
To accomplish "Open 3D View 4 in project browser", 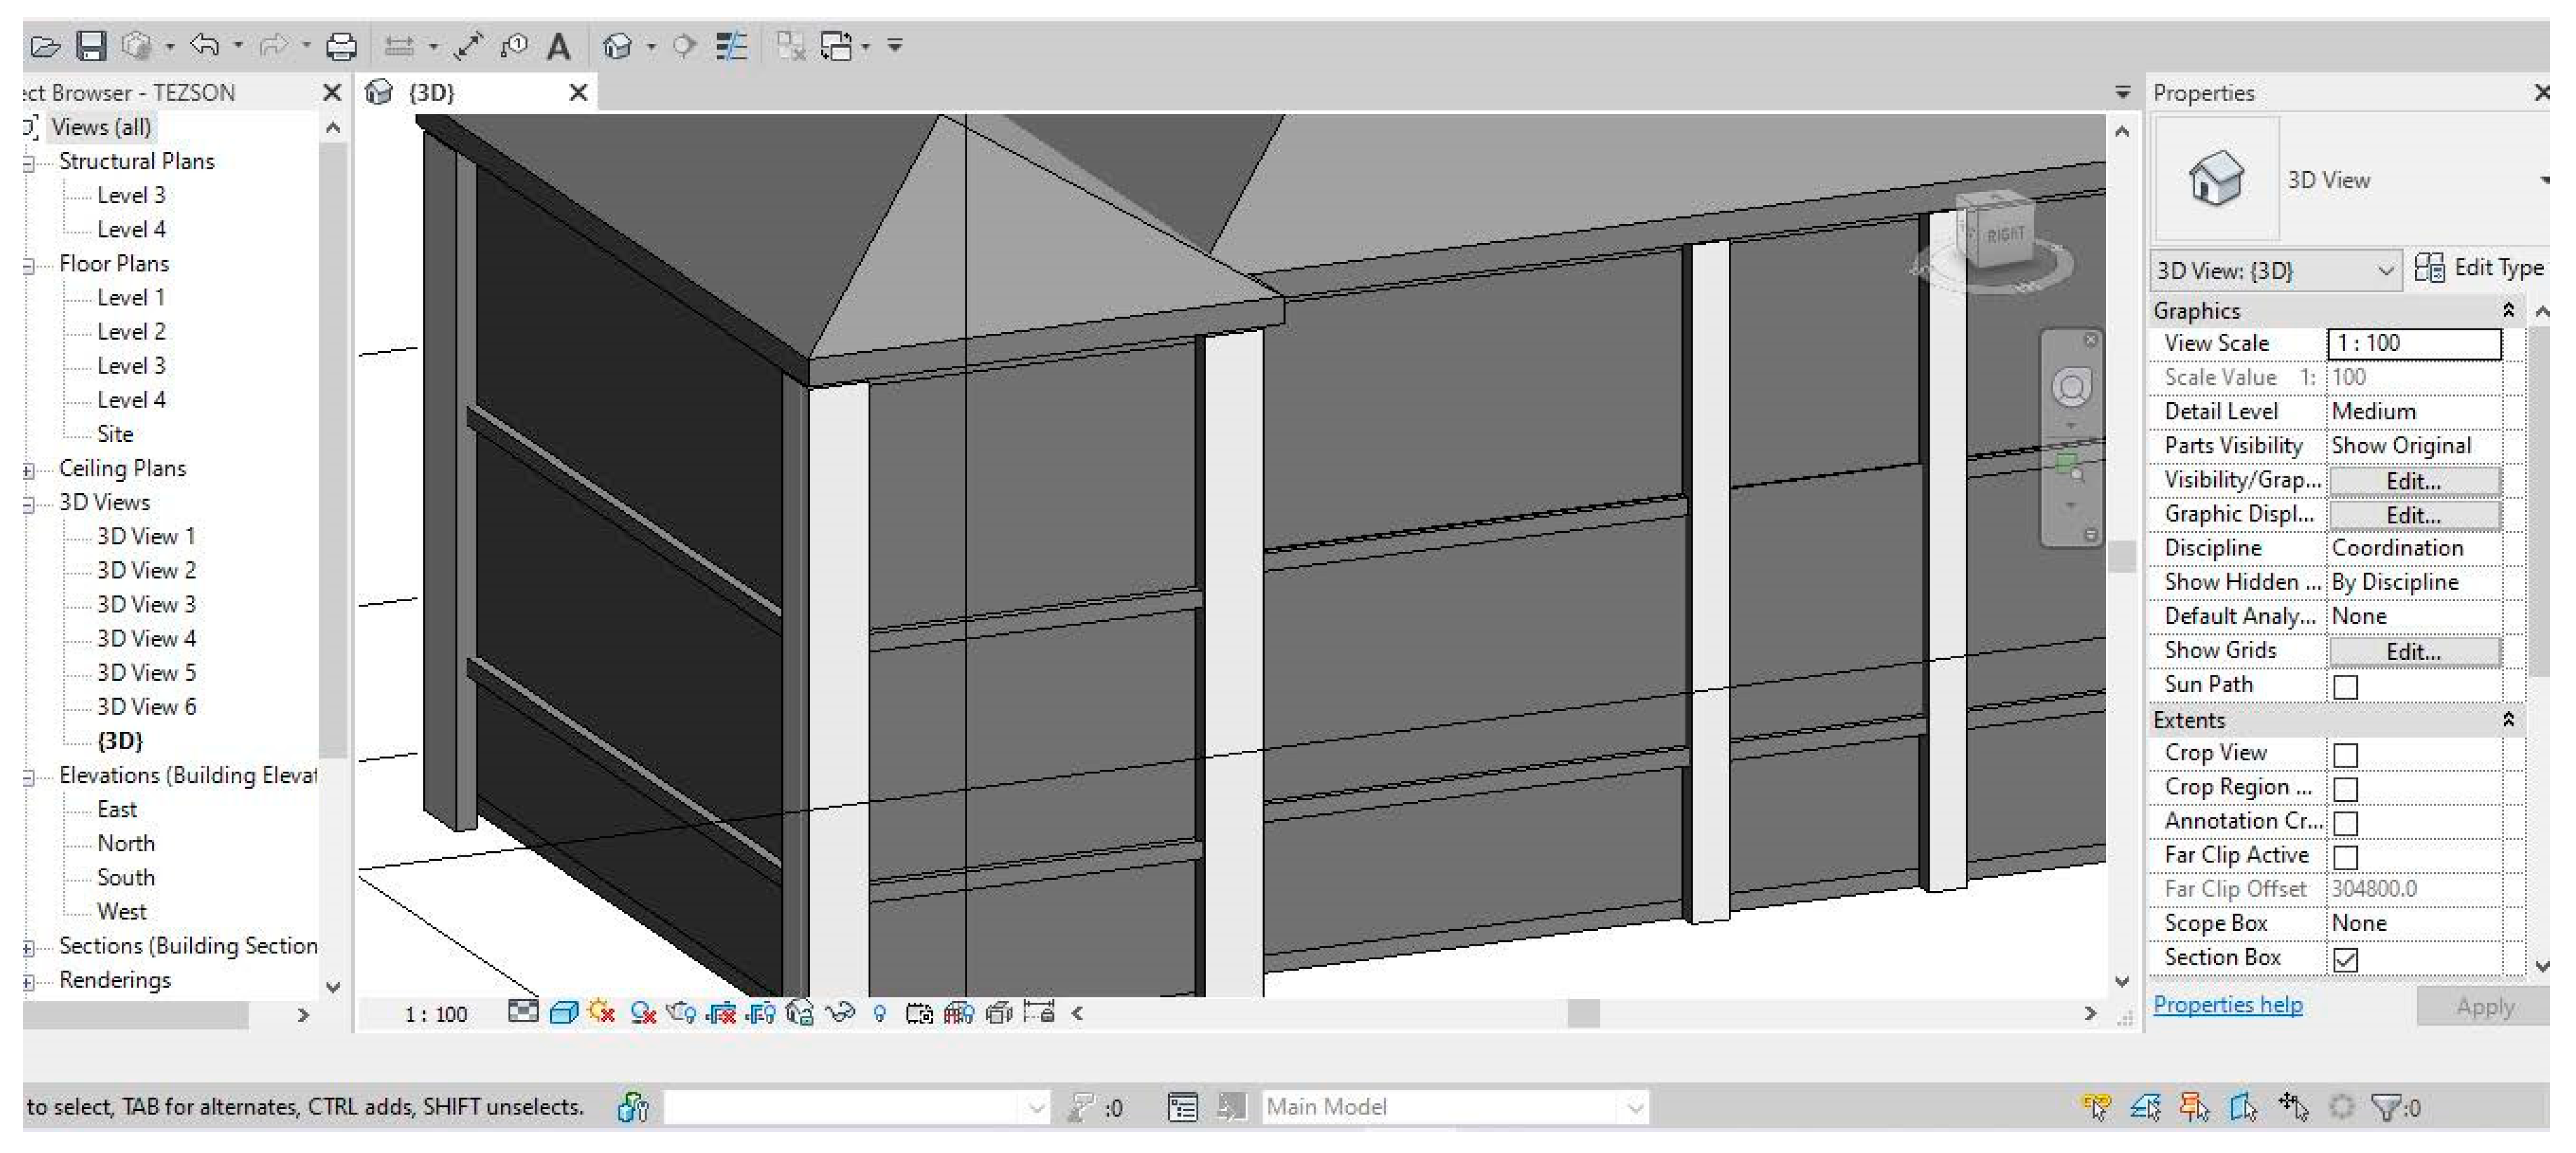I will [146, 638].
